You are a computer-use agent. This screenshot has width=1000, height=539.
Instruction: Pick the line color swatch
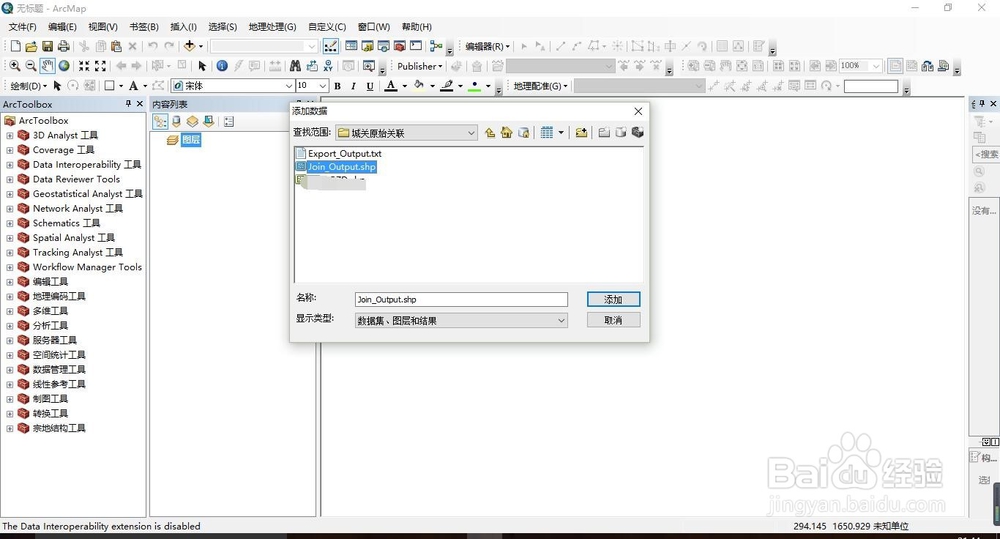click(x=447, y=85)
